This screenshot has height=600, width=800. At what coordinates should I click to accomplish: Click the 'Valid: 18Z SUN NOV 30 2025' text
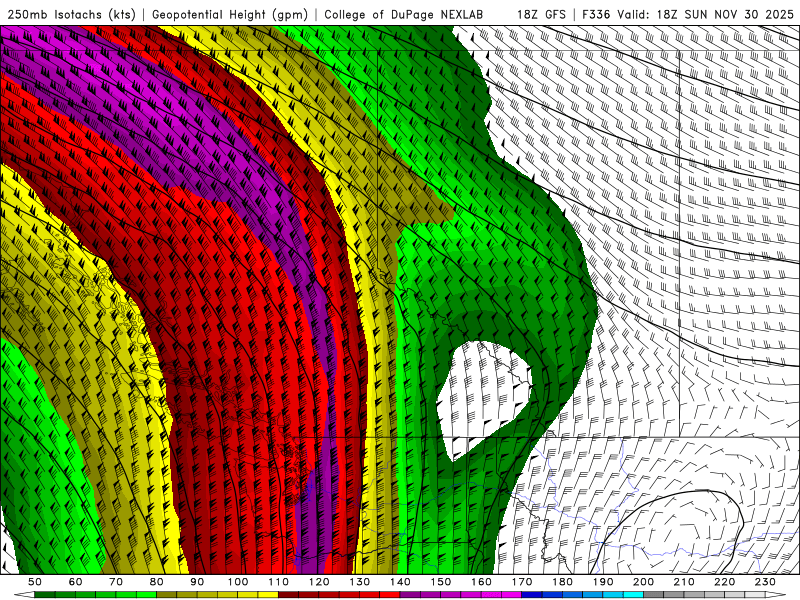[x=706, y=14]
